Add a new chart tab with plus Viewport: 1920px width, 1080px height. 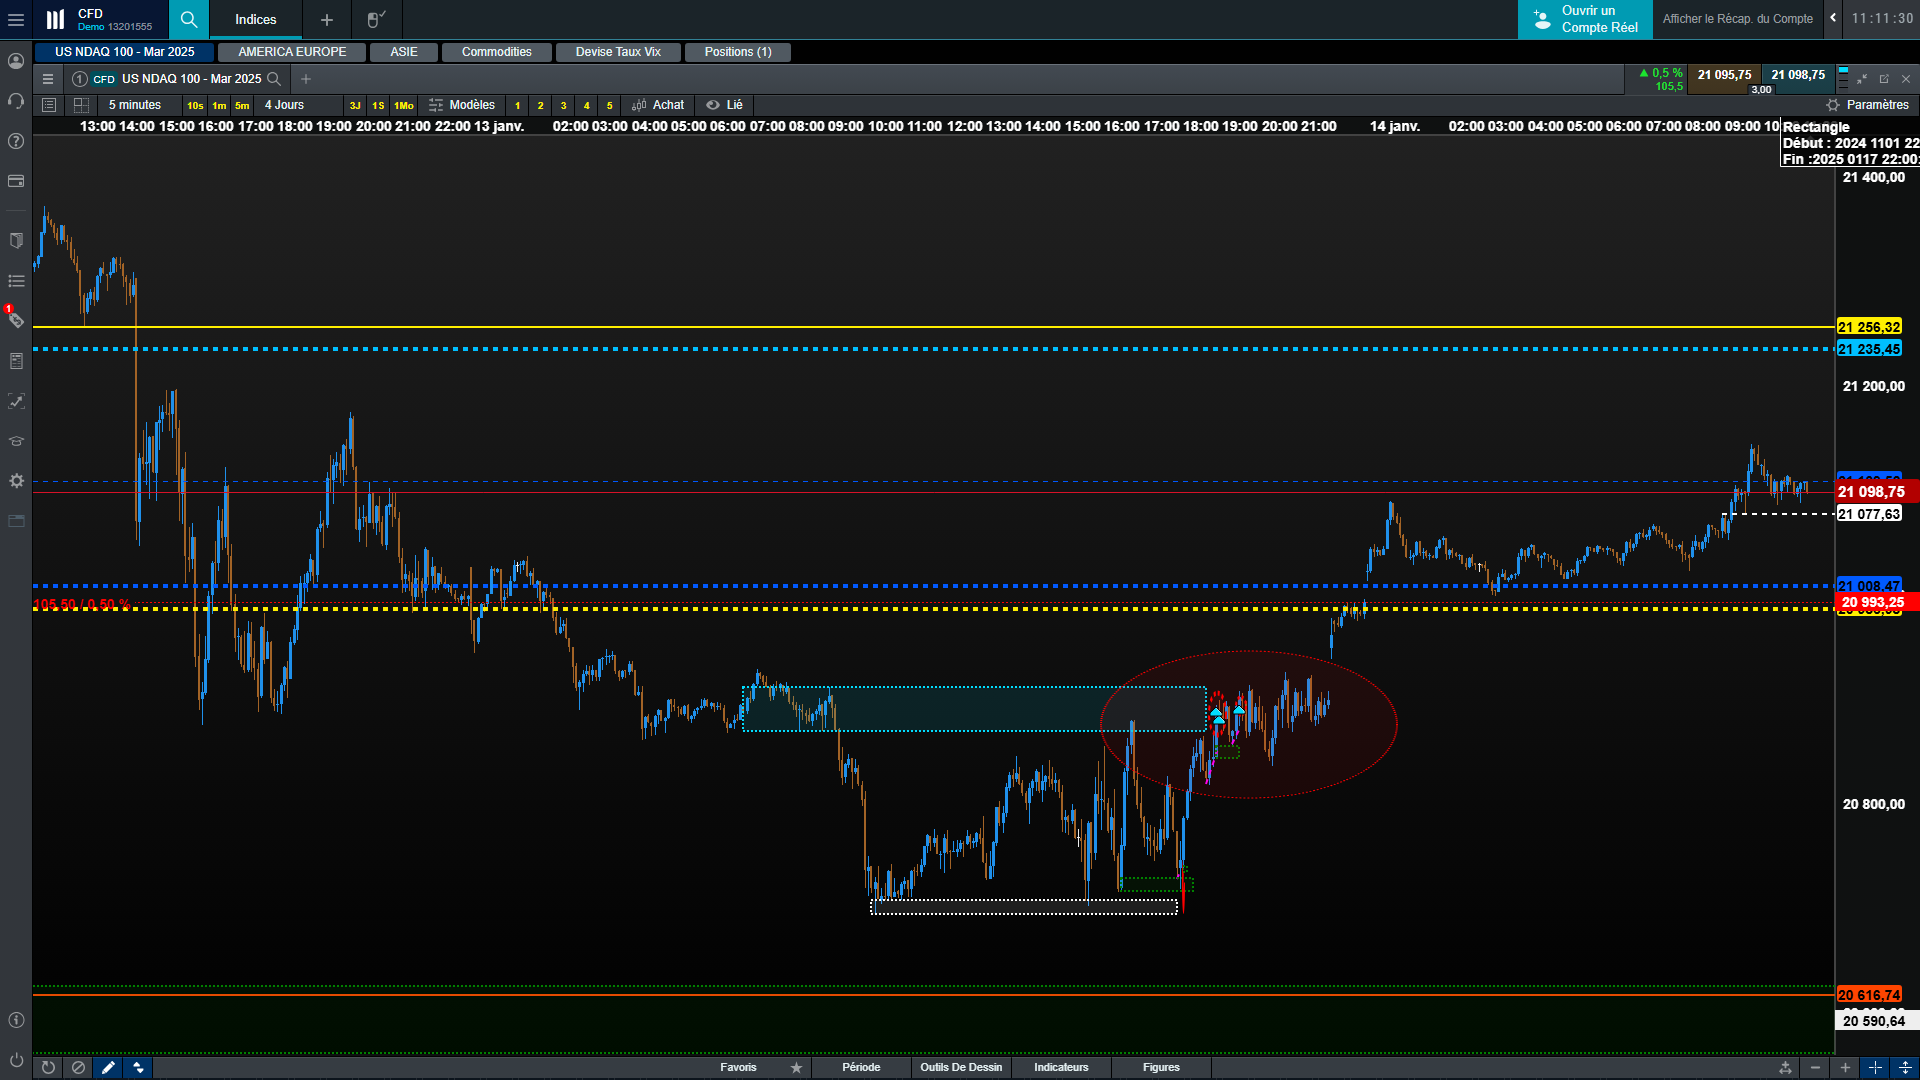pyautogui.click(x=306, y=79)
